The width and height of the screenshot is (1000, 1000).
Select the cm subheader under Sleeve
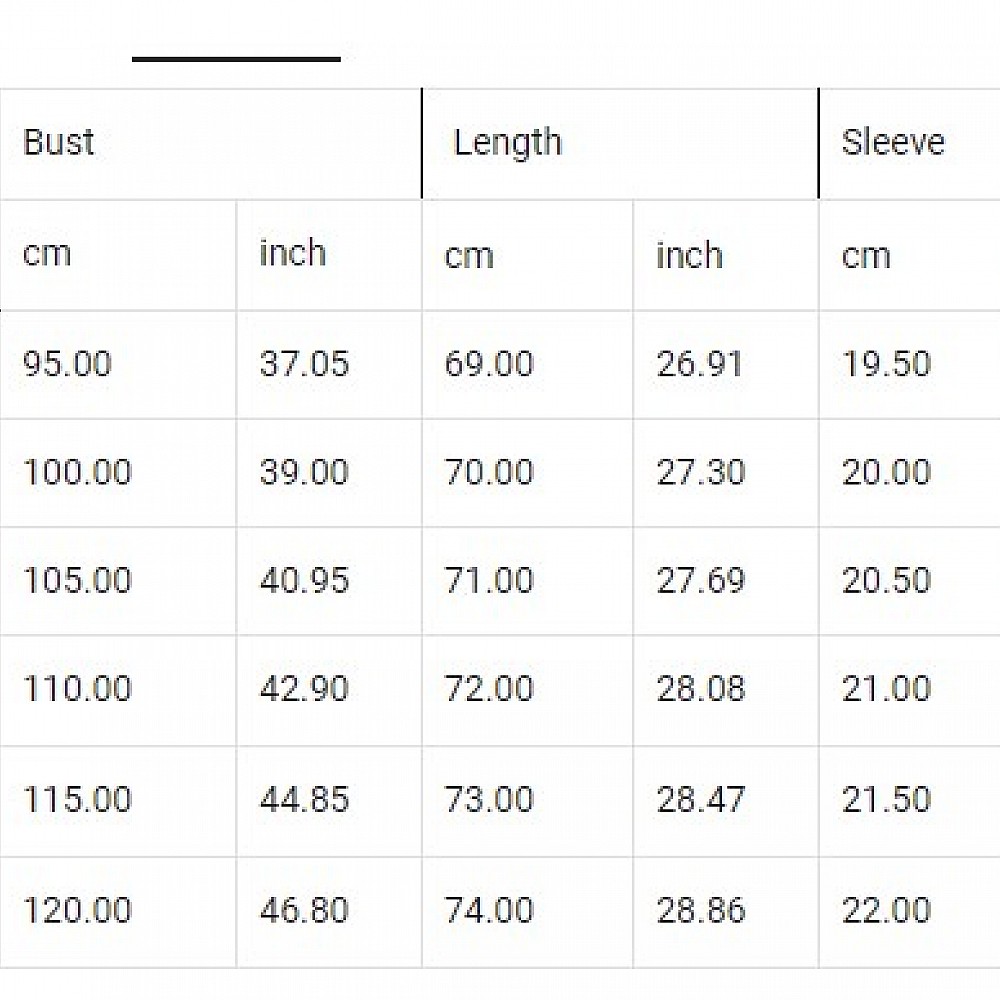pos(866,255)
